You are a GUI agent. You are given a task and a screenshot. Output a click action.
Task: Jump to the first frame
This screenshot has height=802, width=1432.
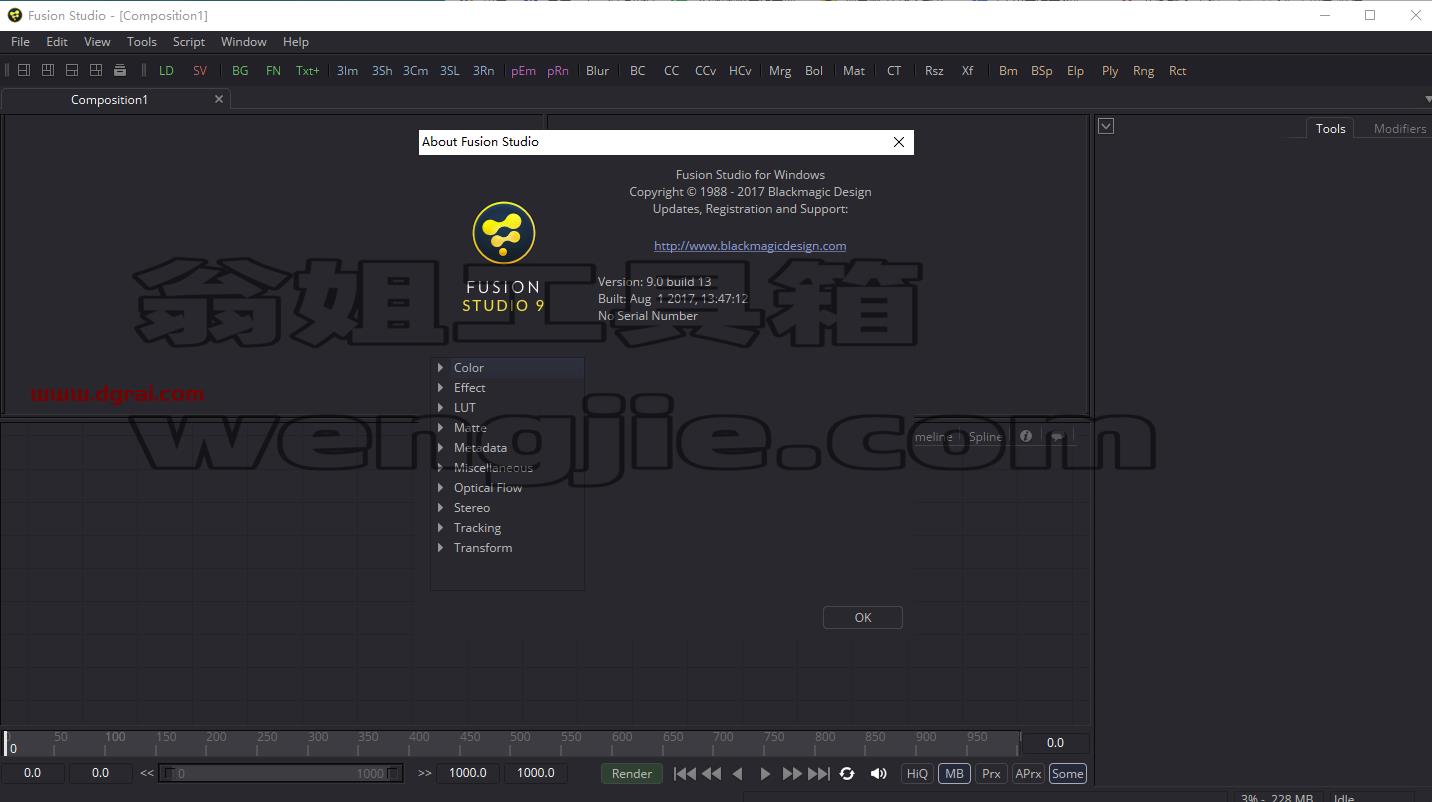(x=685, y=773)
